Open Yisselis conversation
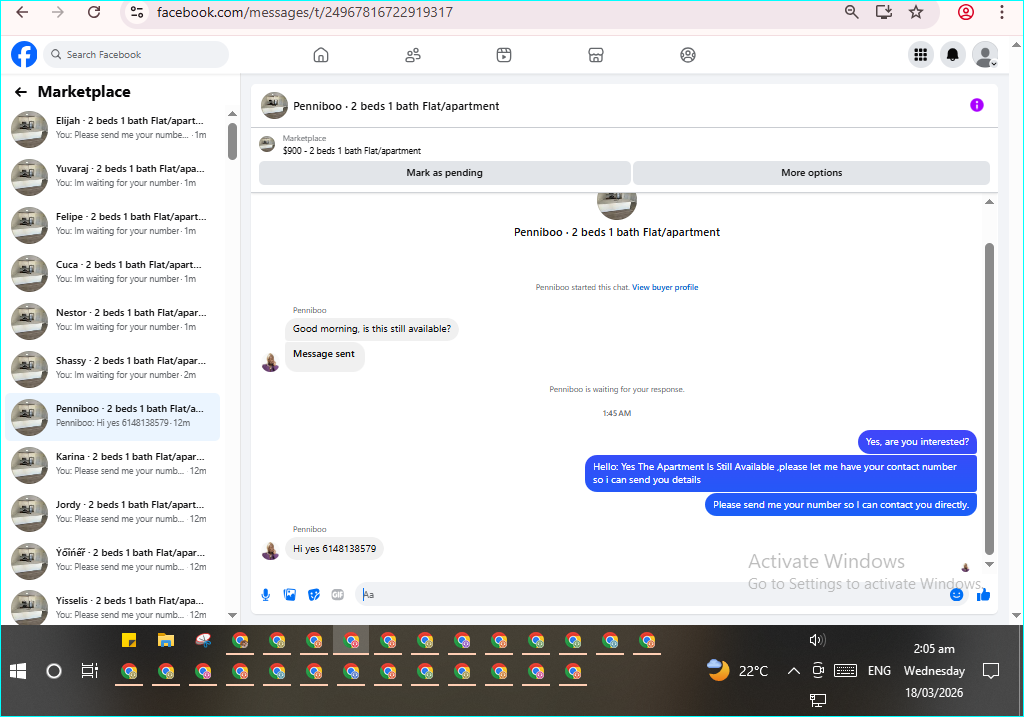 [x=112, y=607]
